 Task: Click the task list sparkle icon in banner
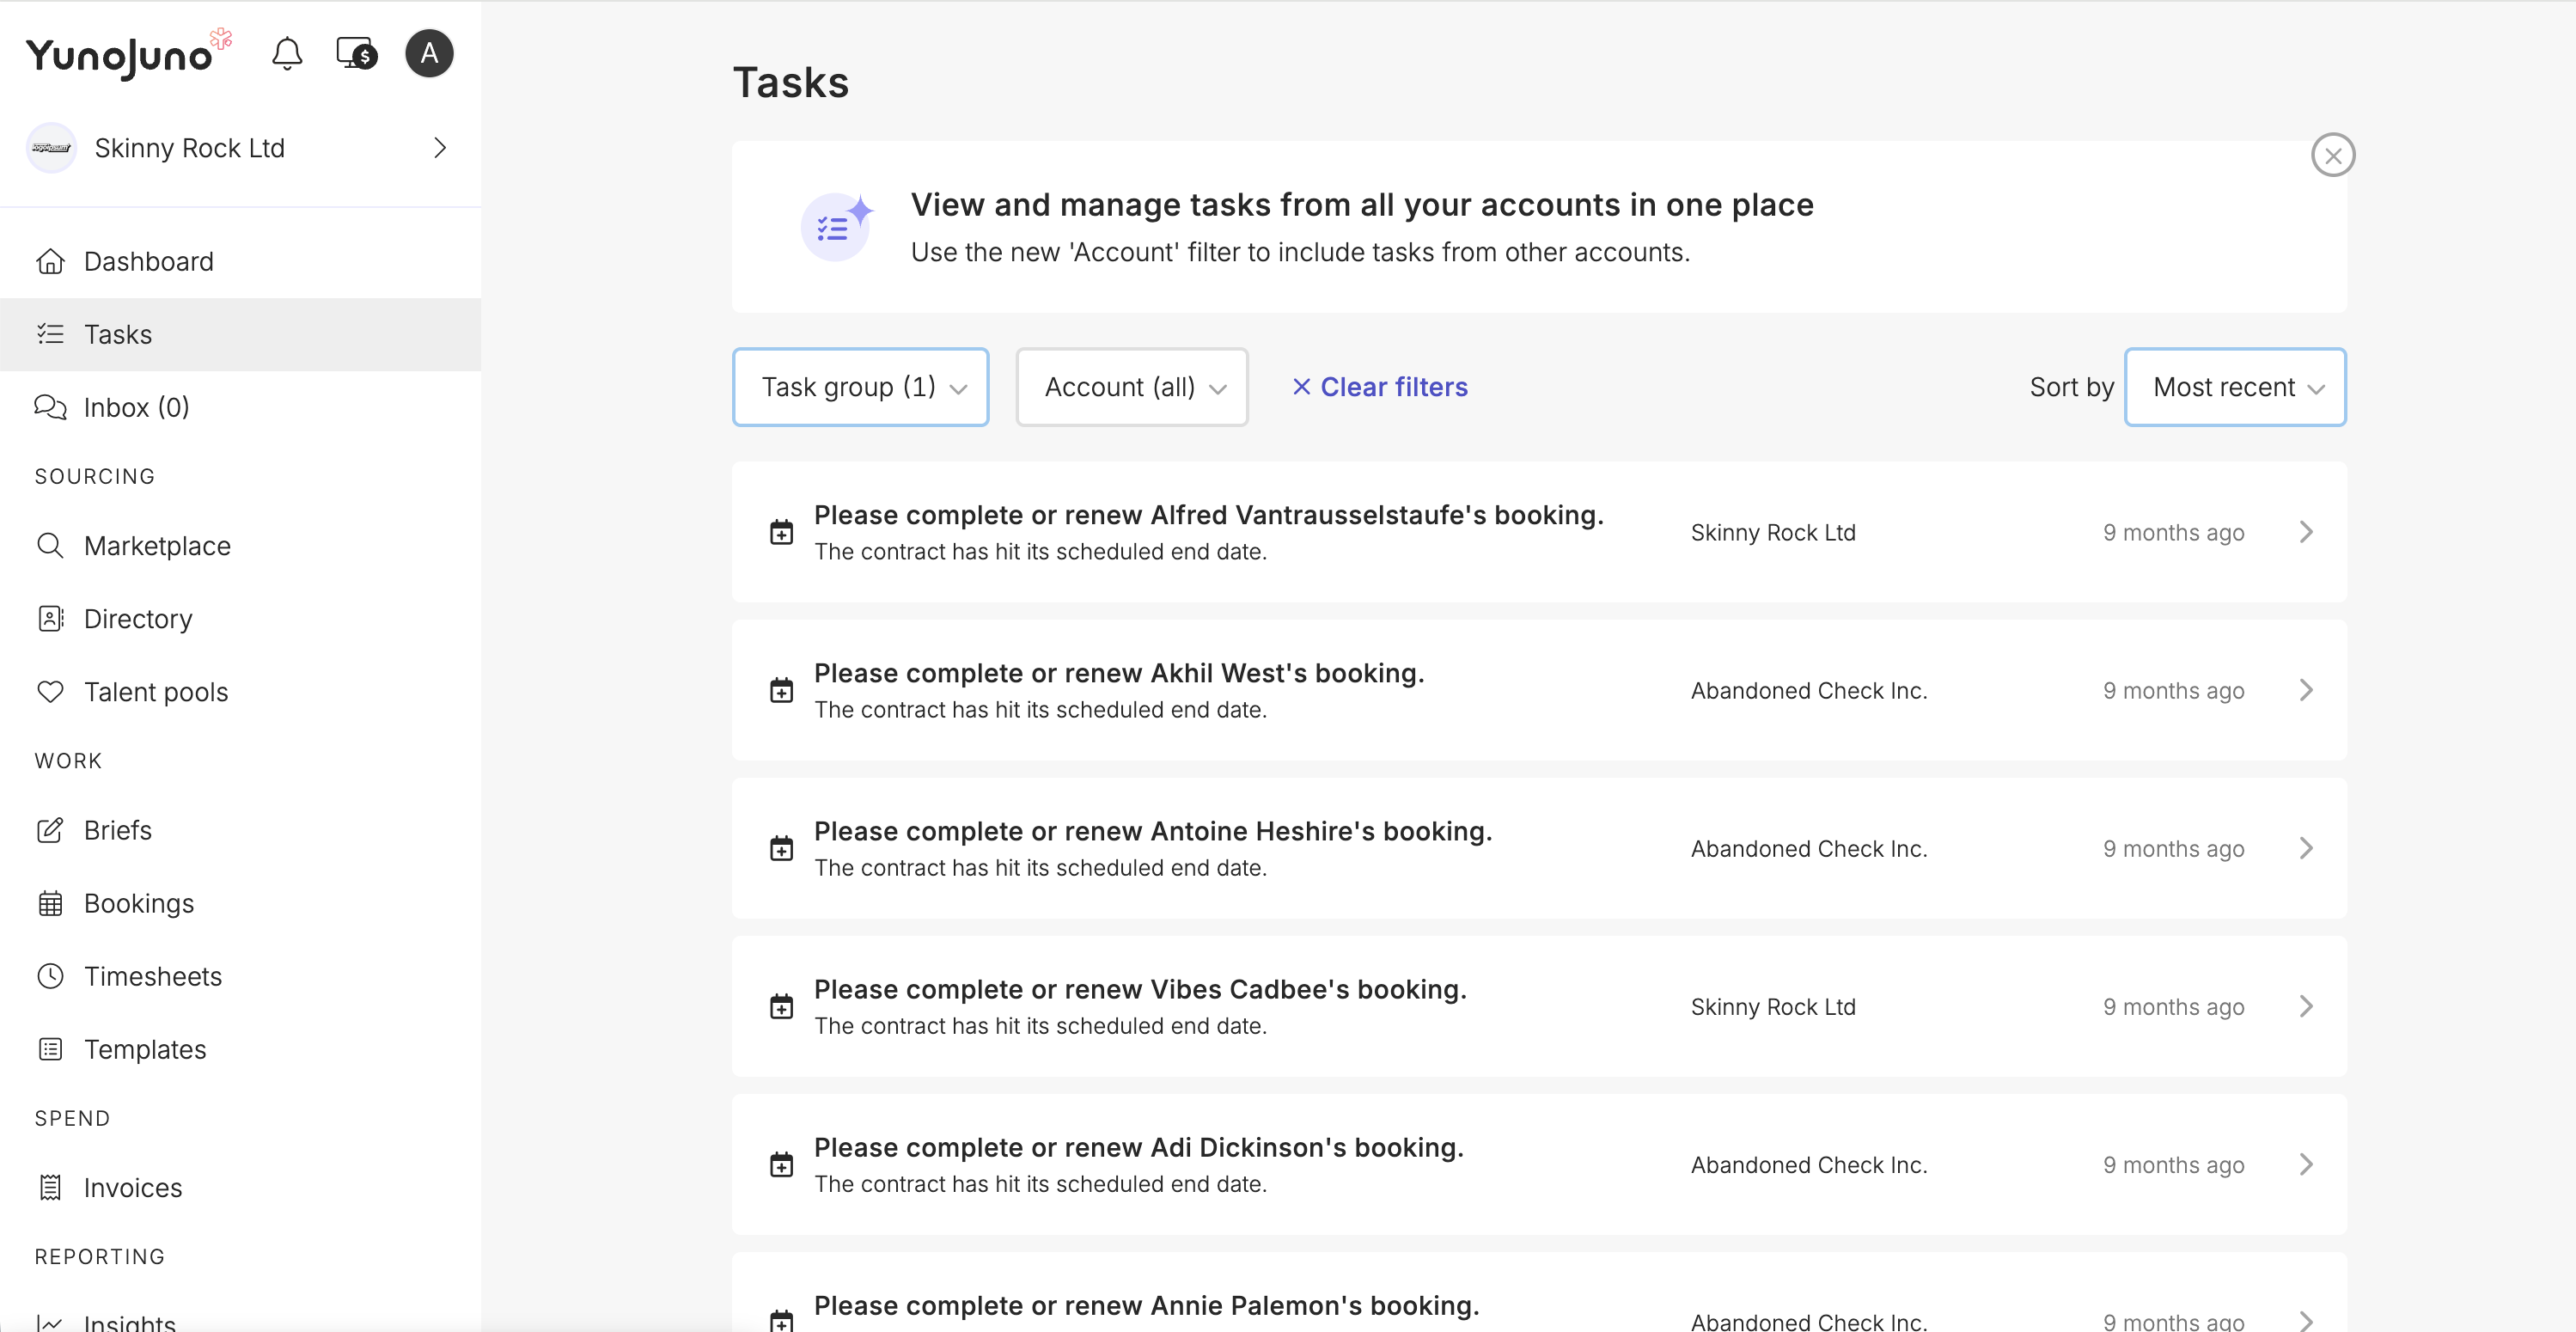[x=836, y=227]
